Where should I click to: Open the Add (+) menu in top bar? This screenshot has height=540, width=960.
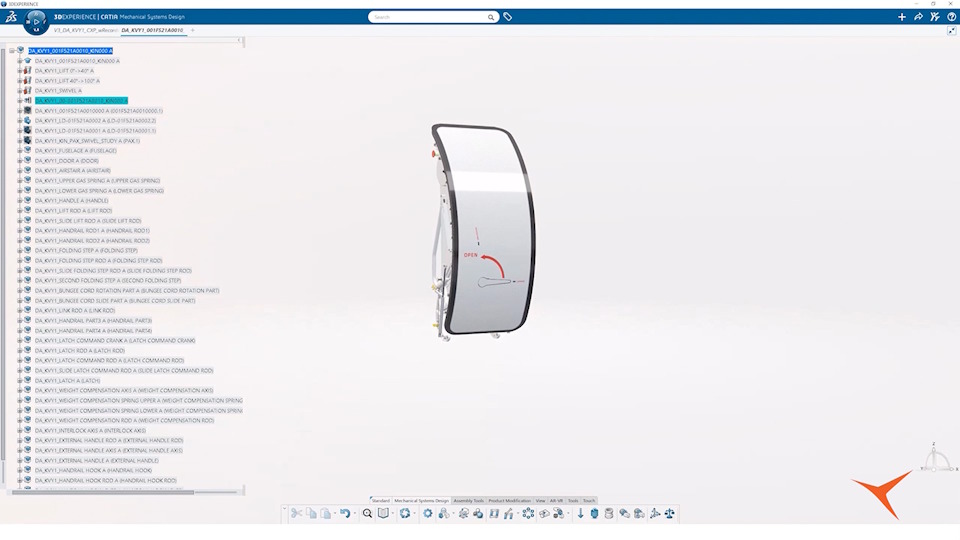coord(902,17)
